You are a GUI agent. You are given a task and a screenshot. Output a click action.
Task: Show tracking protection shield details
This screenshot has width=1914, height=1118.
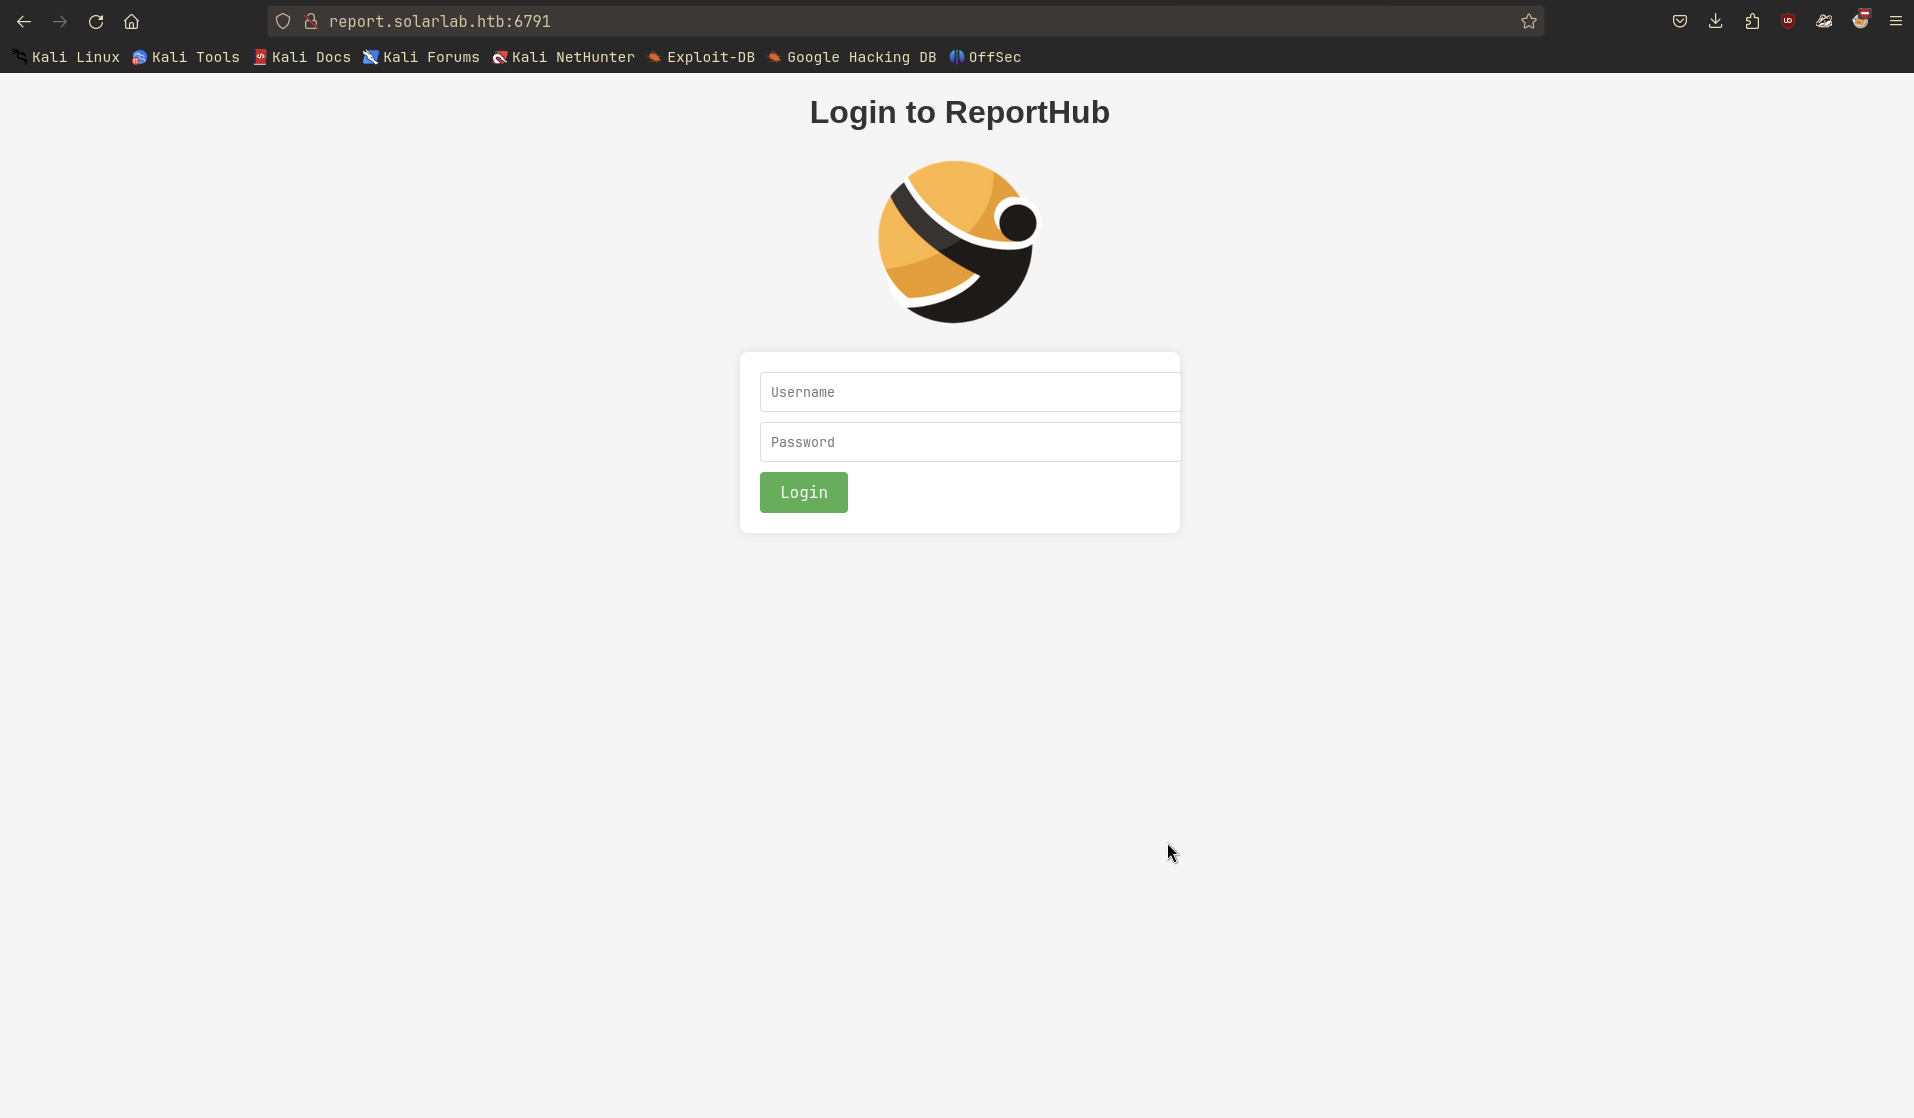283,21
